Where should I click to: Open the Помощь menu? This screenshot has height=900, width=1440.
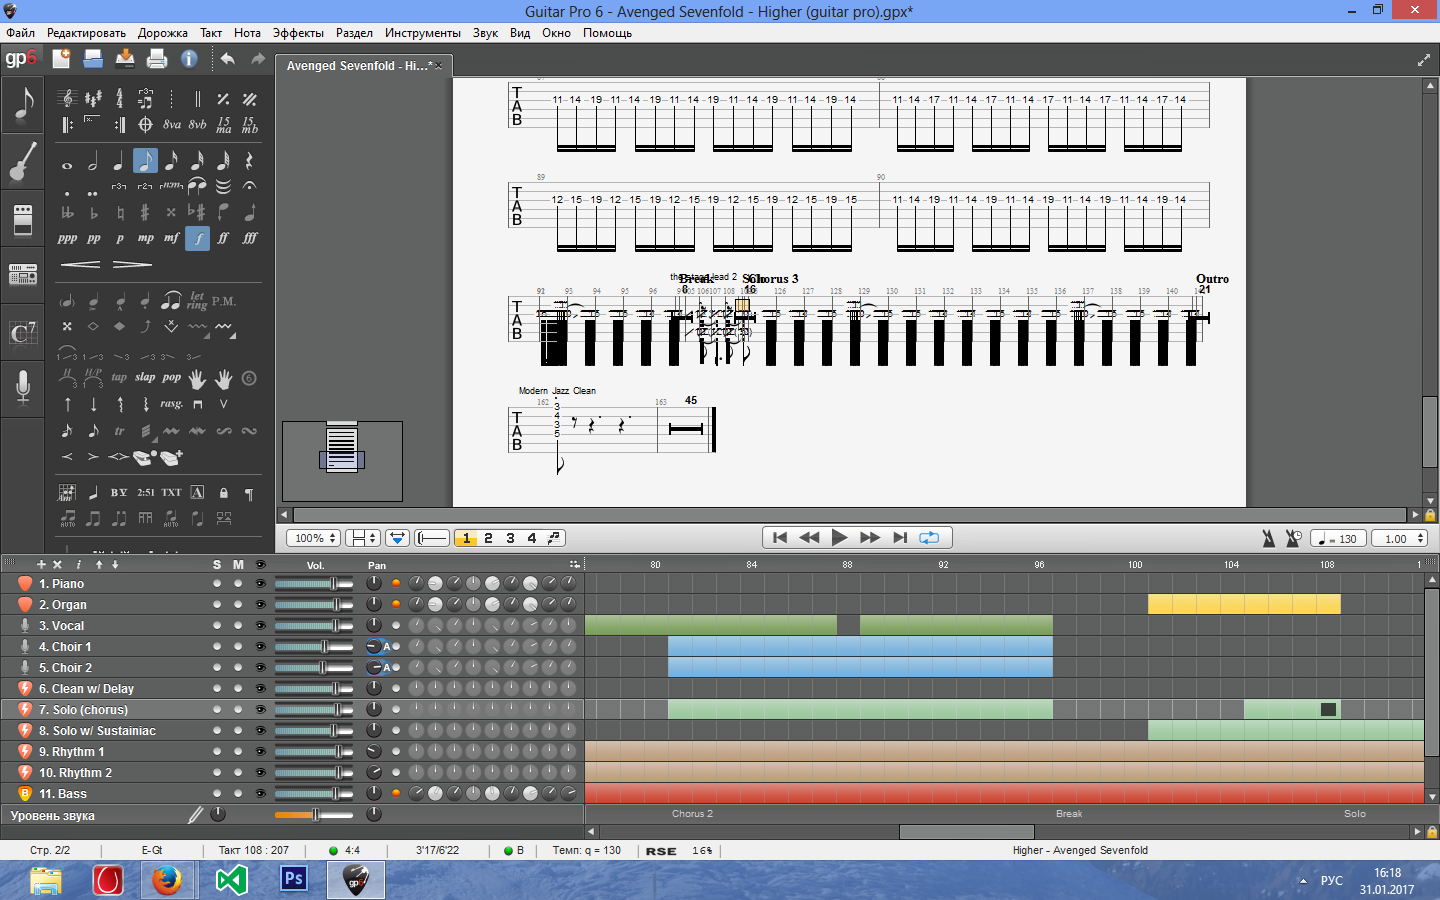tap(607, 32)
